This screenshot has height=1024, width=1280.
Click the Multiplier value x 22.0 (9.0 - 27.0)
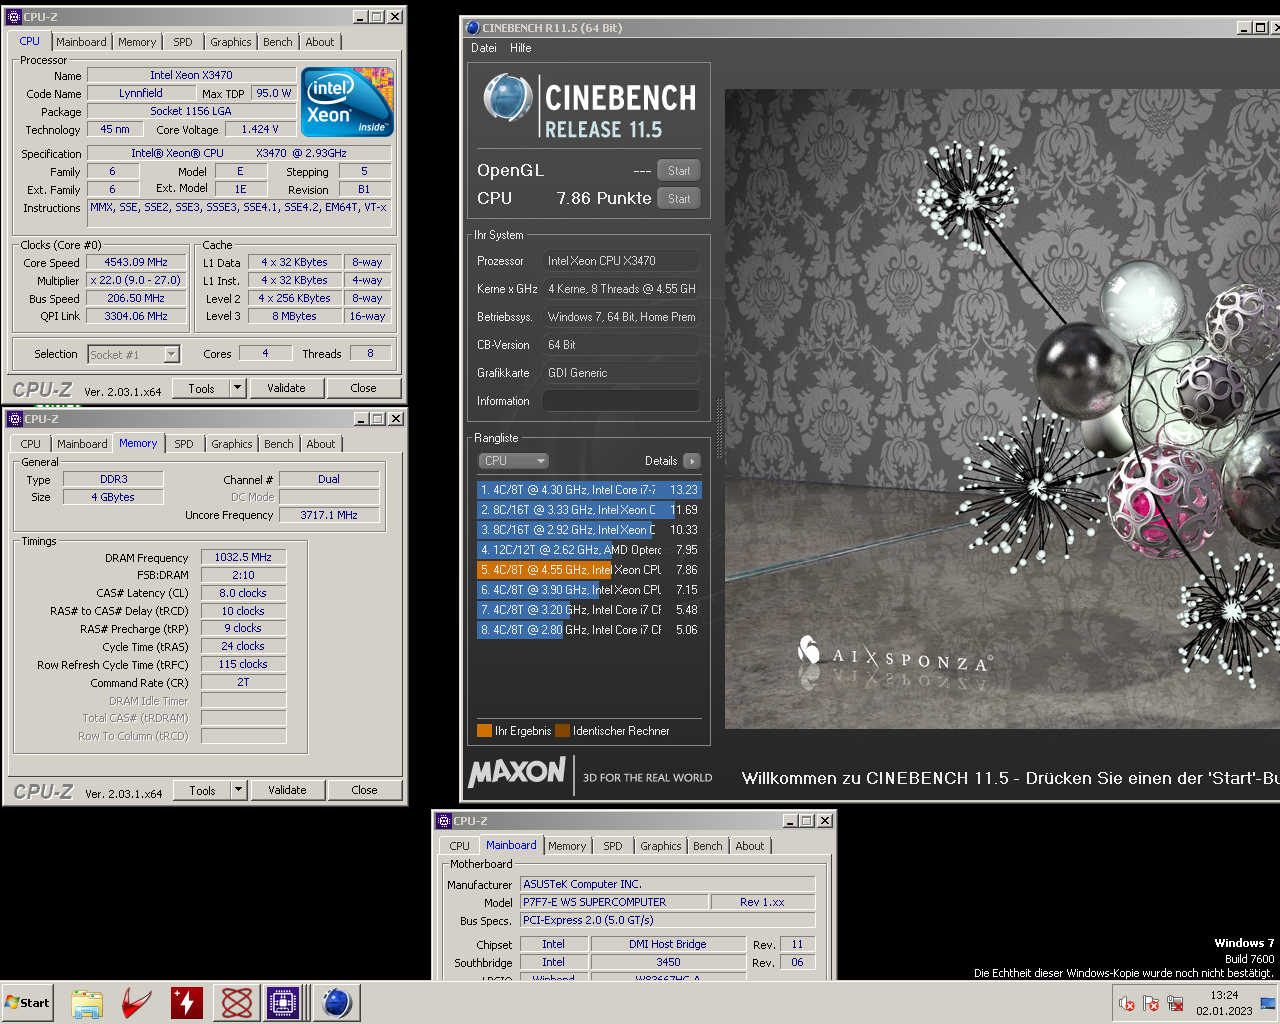click(x=136, y=280)
